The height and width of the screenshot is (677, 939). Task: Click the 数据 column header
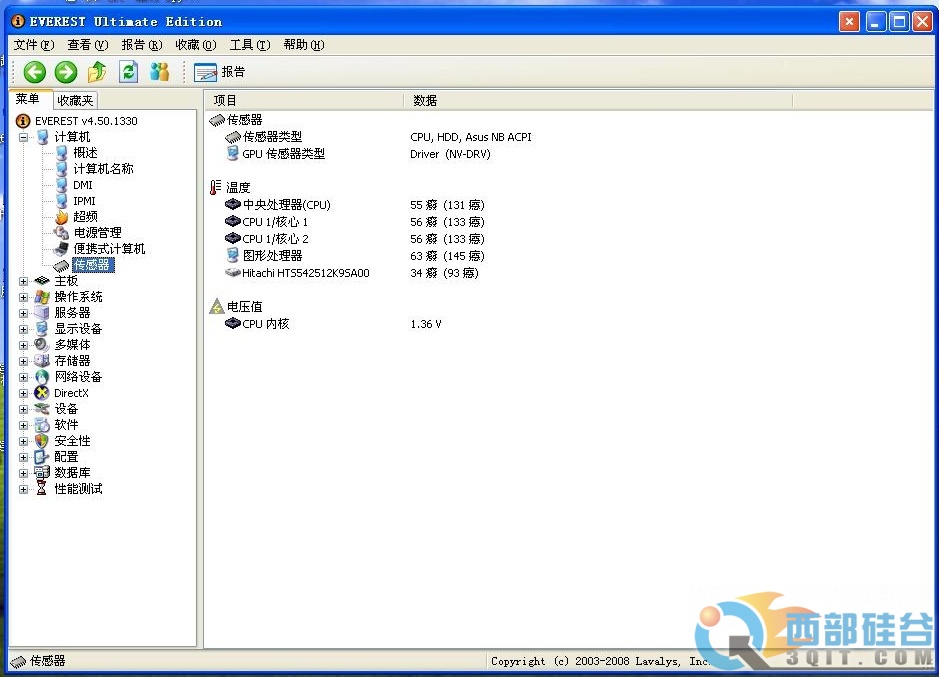pos(598,101)
